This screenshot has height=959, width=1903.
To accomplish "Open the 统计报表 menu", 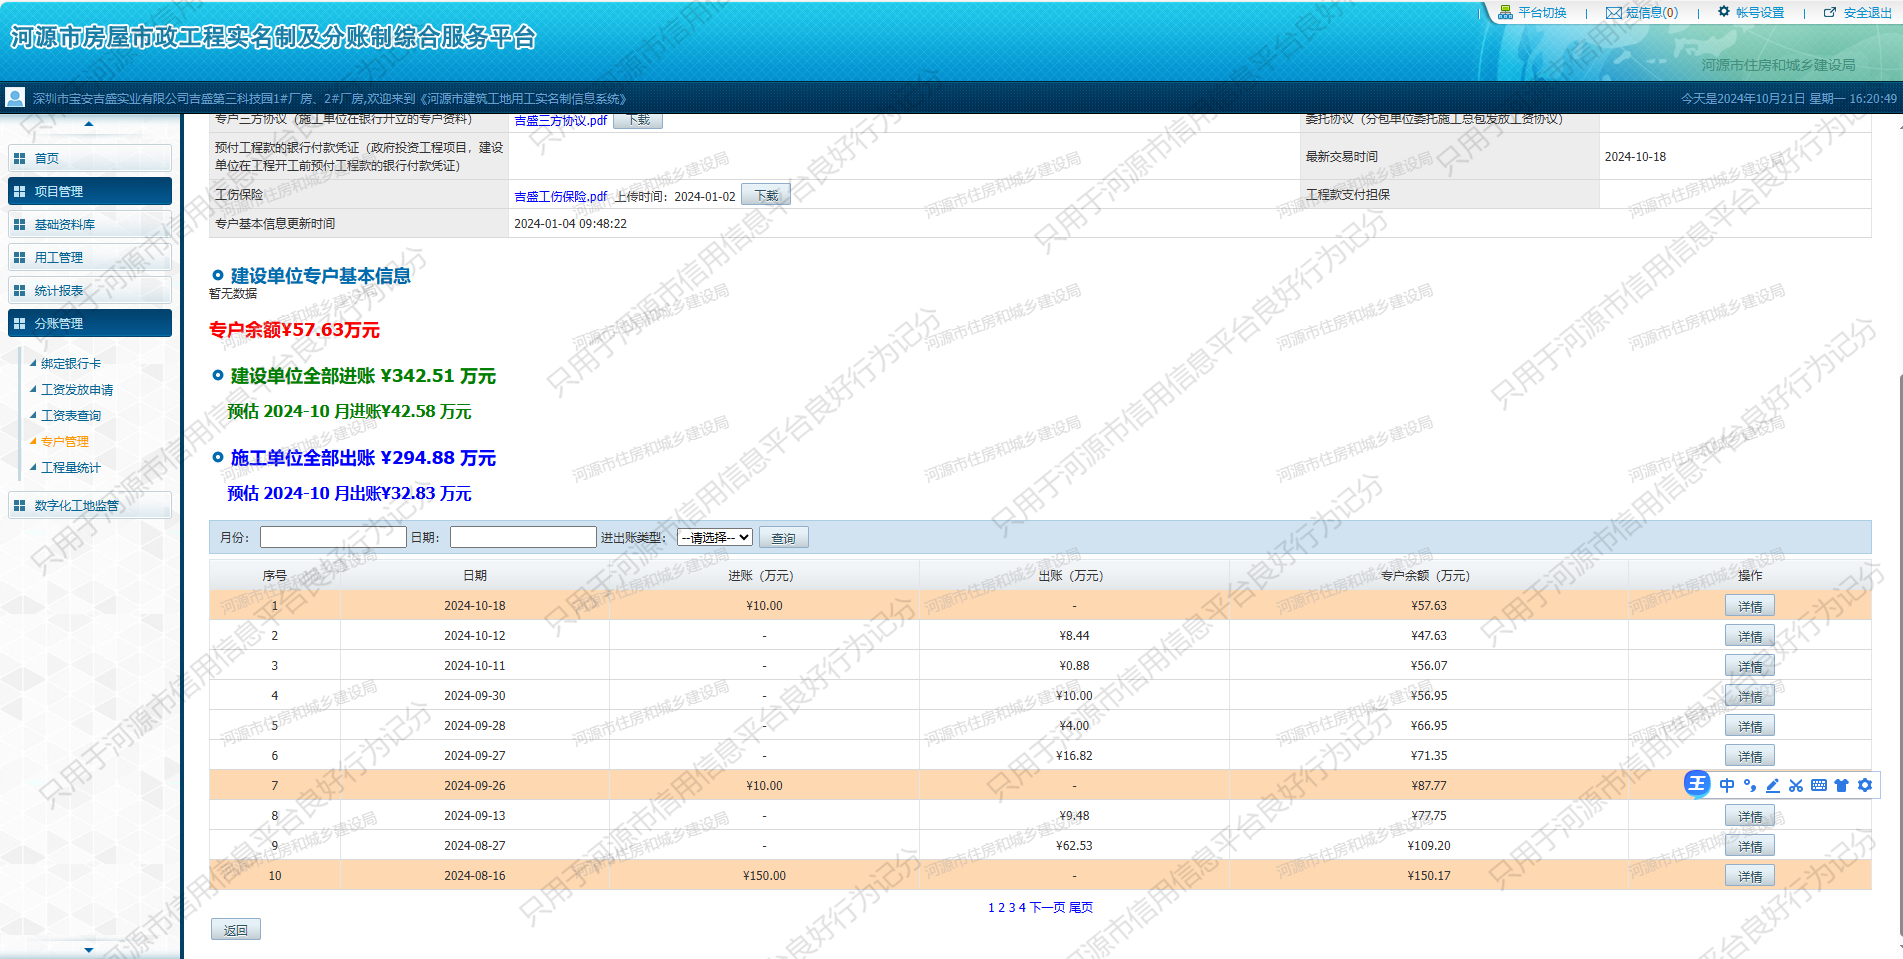I will [x=90, y=290].
